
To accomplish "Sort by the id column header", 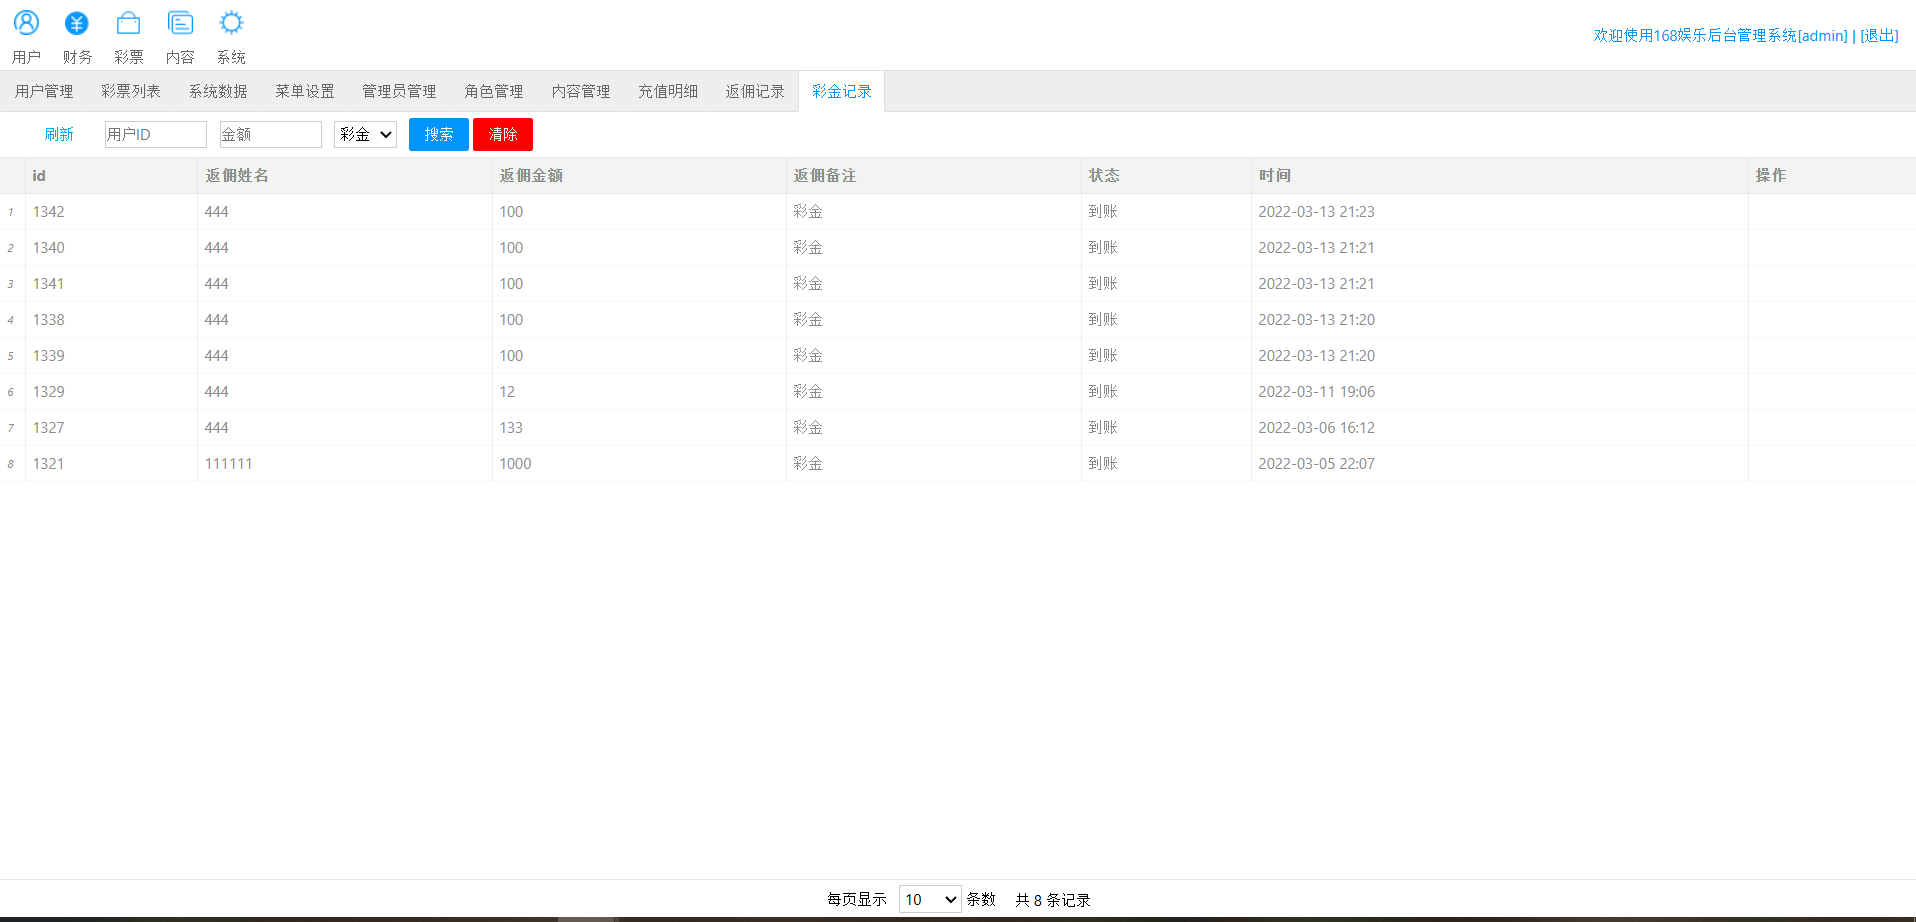I will [x=111, y=175].
